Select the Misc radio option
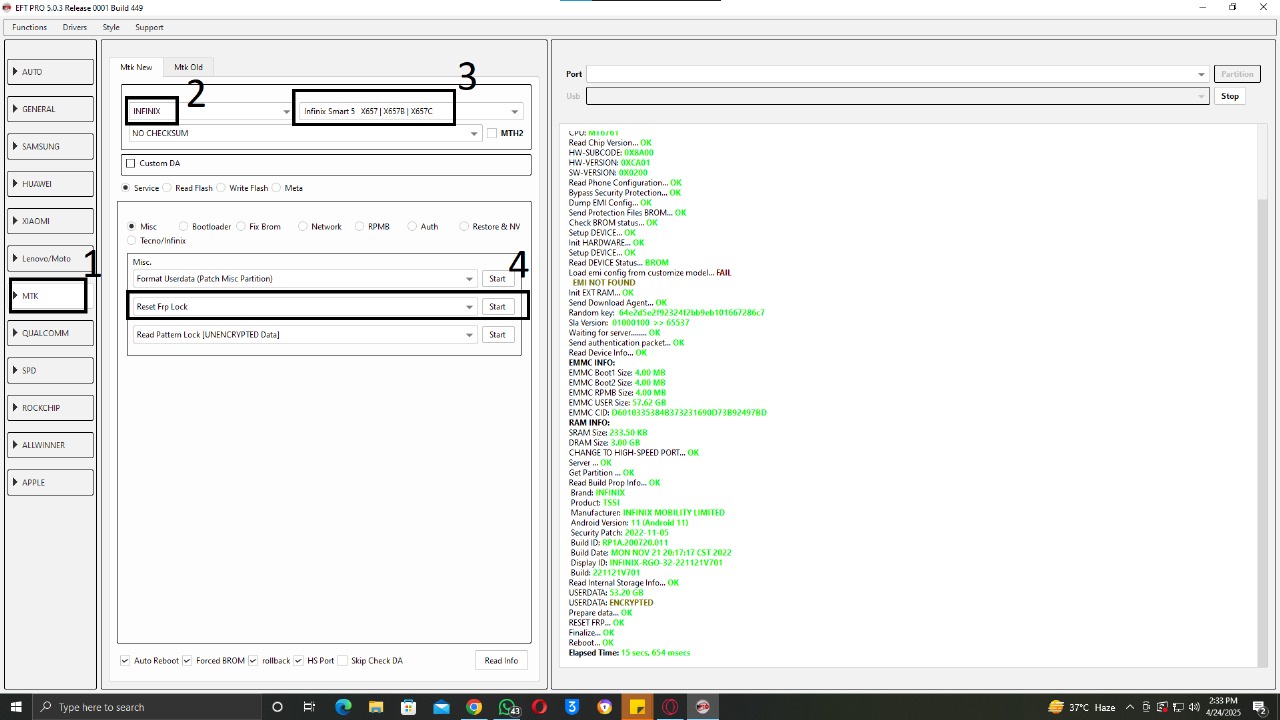Viewport: 1280px width, 720px height. click(132, 227)
